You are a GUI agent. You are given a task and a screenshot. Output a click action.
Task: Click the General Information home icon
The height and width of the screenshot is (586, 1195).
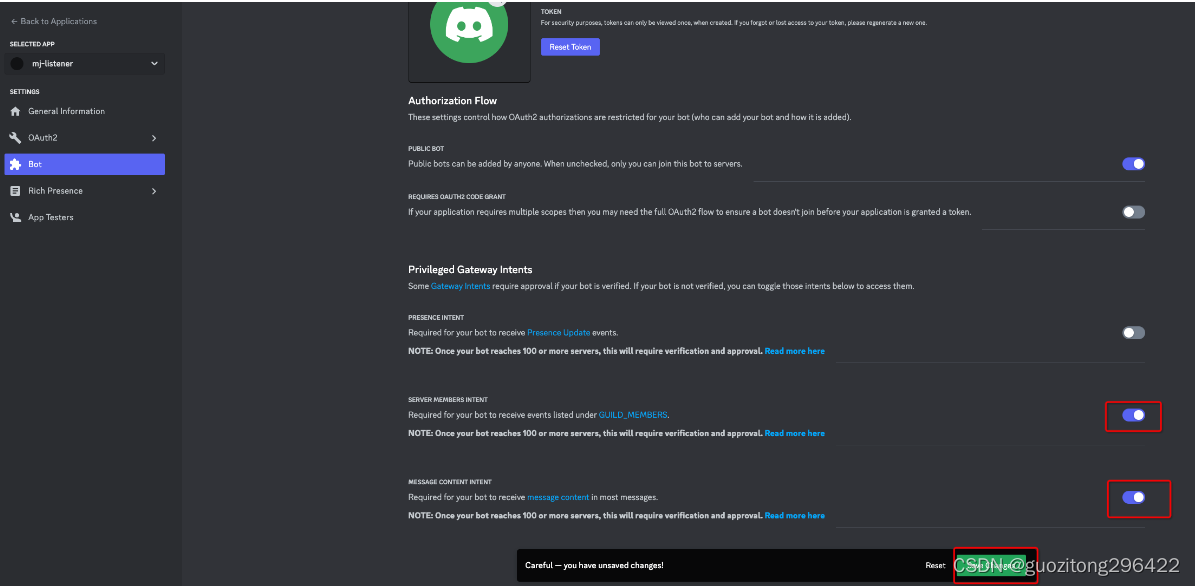pos(15,111)
